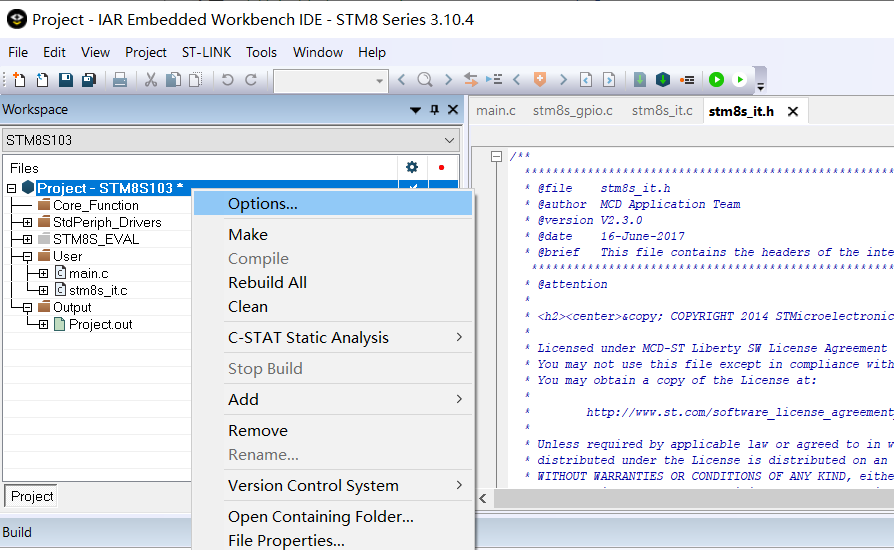The image size is (894, 550).
Task: Switch to the main.c editor tab
Action: [496, 111]
